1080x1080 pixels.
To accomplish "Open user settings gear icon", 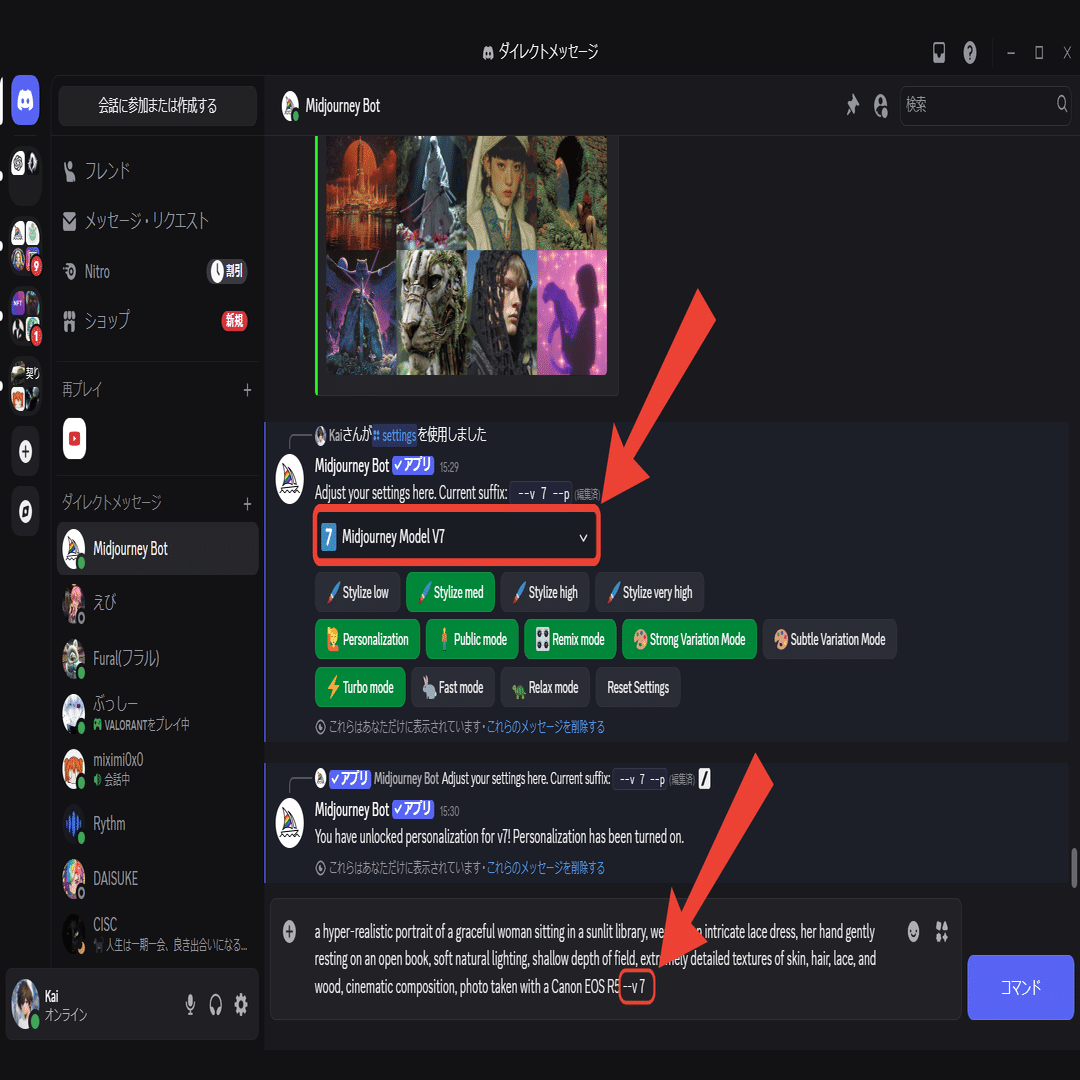I will tap(241, 1005).
